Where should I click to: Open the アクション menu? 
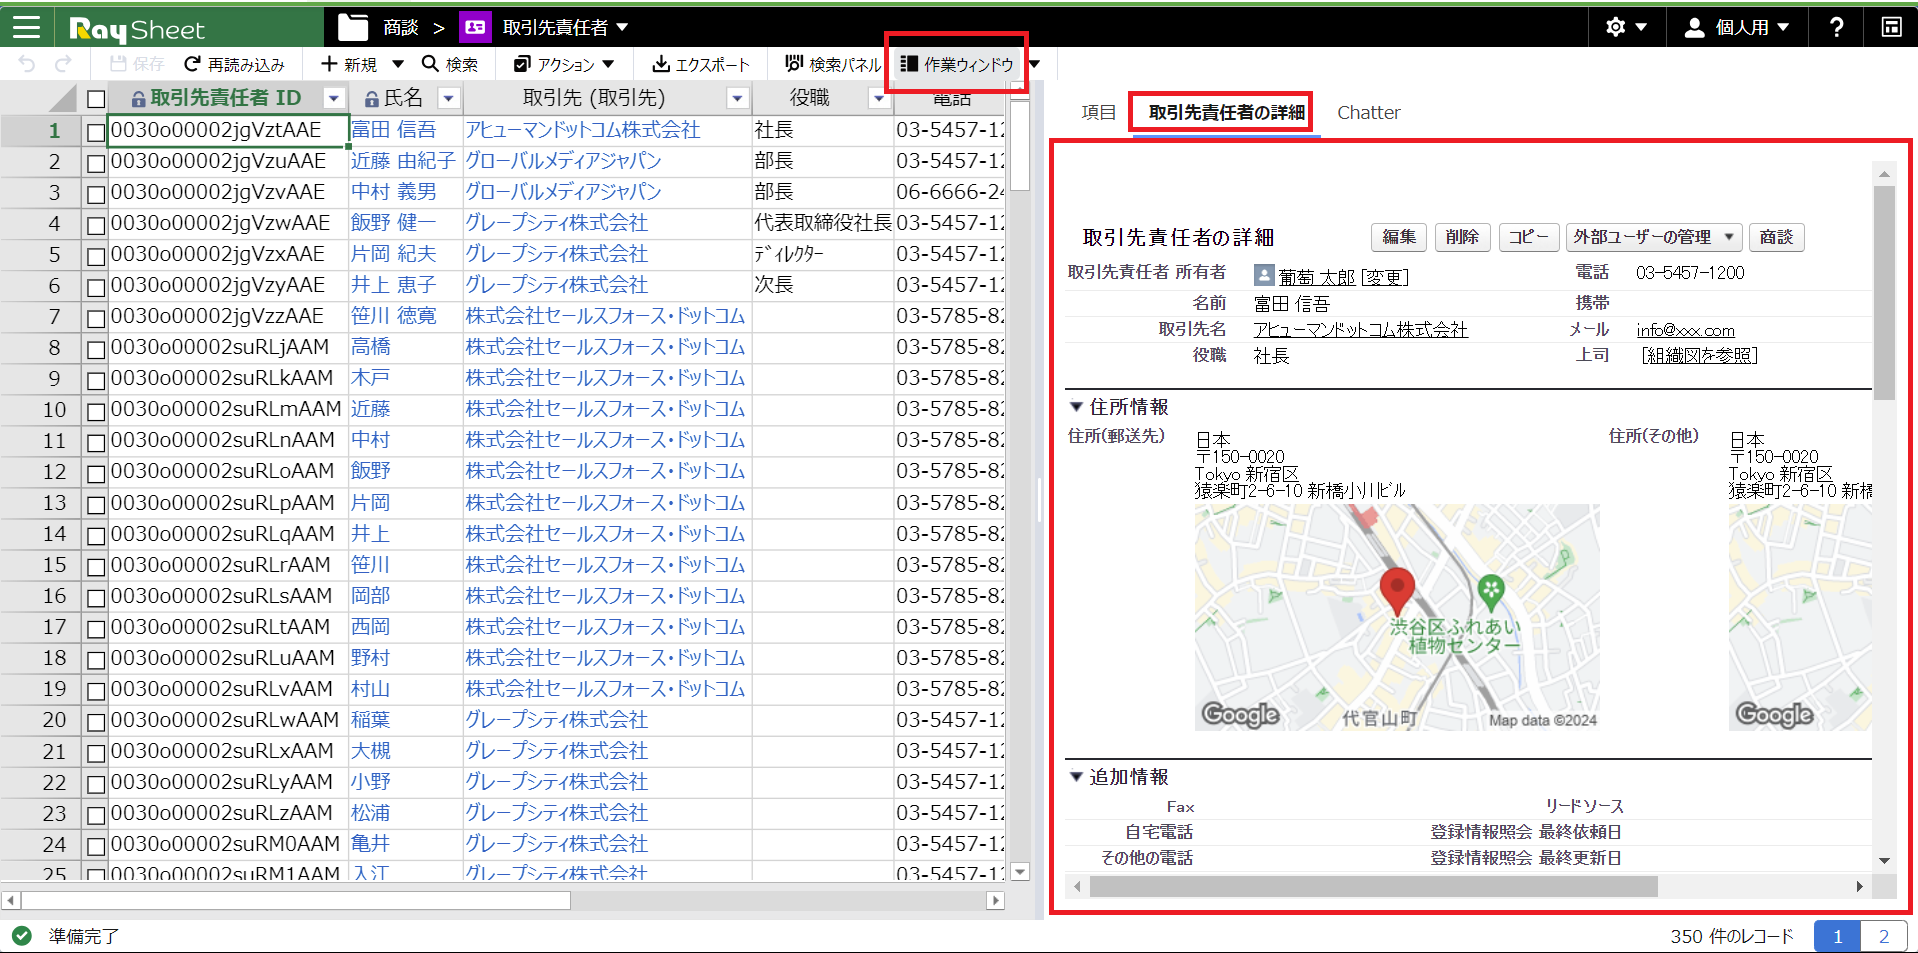click(565, 64)
